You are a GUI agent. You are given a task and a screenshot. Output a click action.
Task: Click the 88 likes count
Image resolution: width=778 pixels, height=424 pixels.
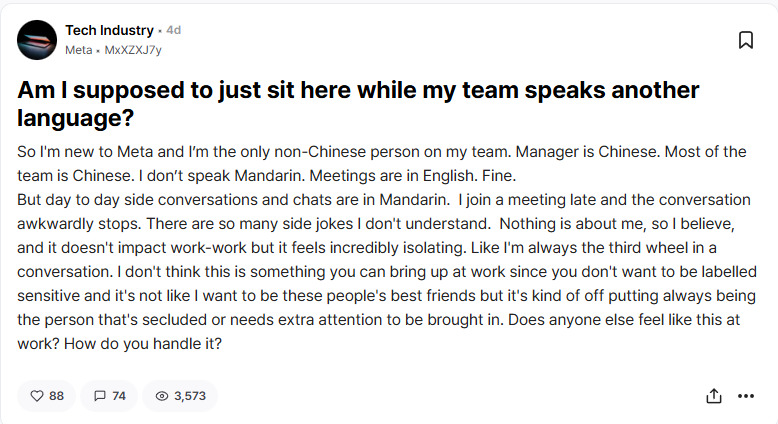56,396
